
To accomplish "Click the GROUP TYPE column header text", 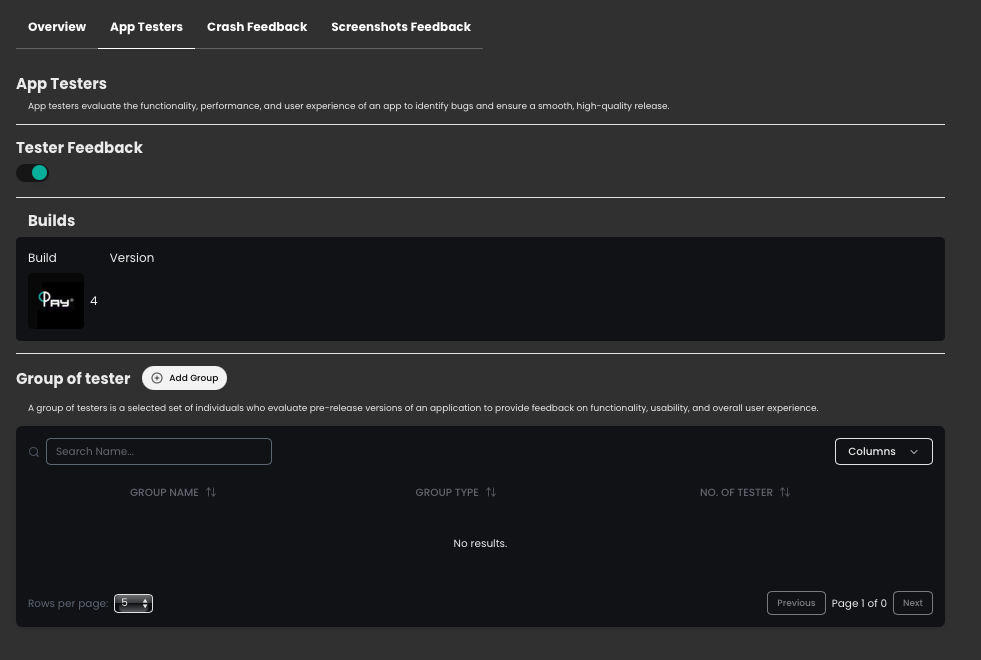I will 447,493.
